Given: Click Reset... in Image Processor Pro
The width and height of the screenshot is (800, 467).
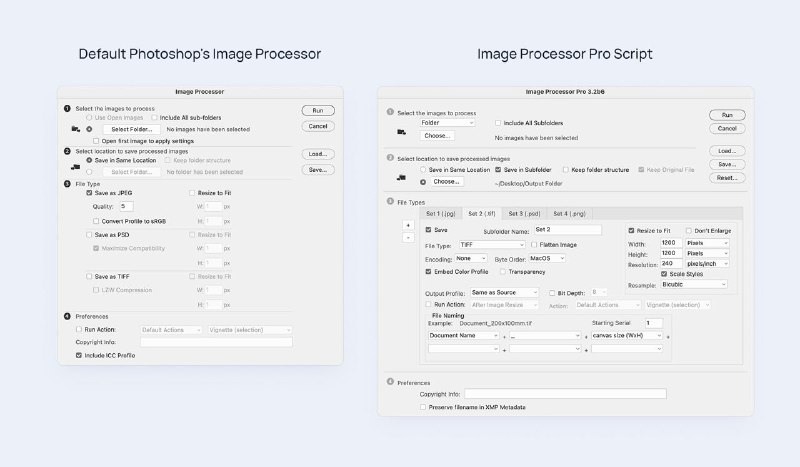Looking at the screenshot, I should tap(727, 178).
